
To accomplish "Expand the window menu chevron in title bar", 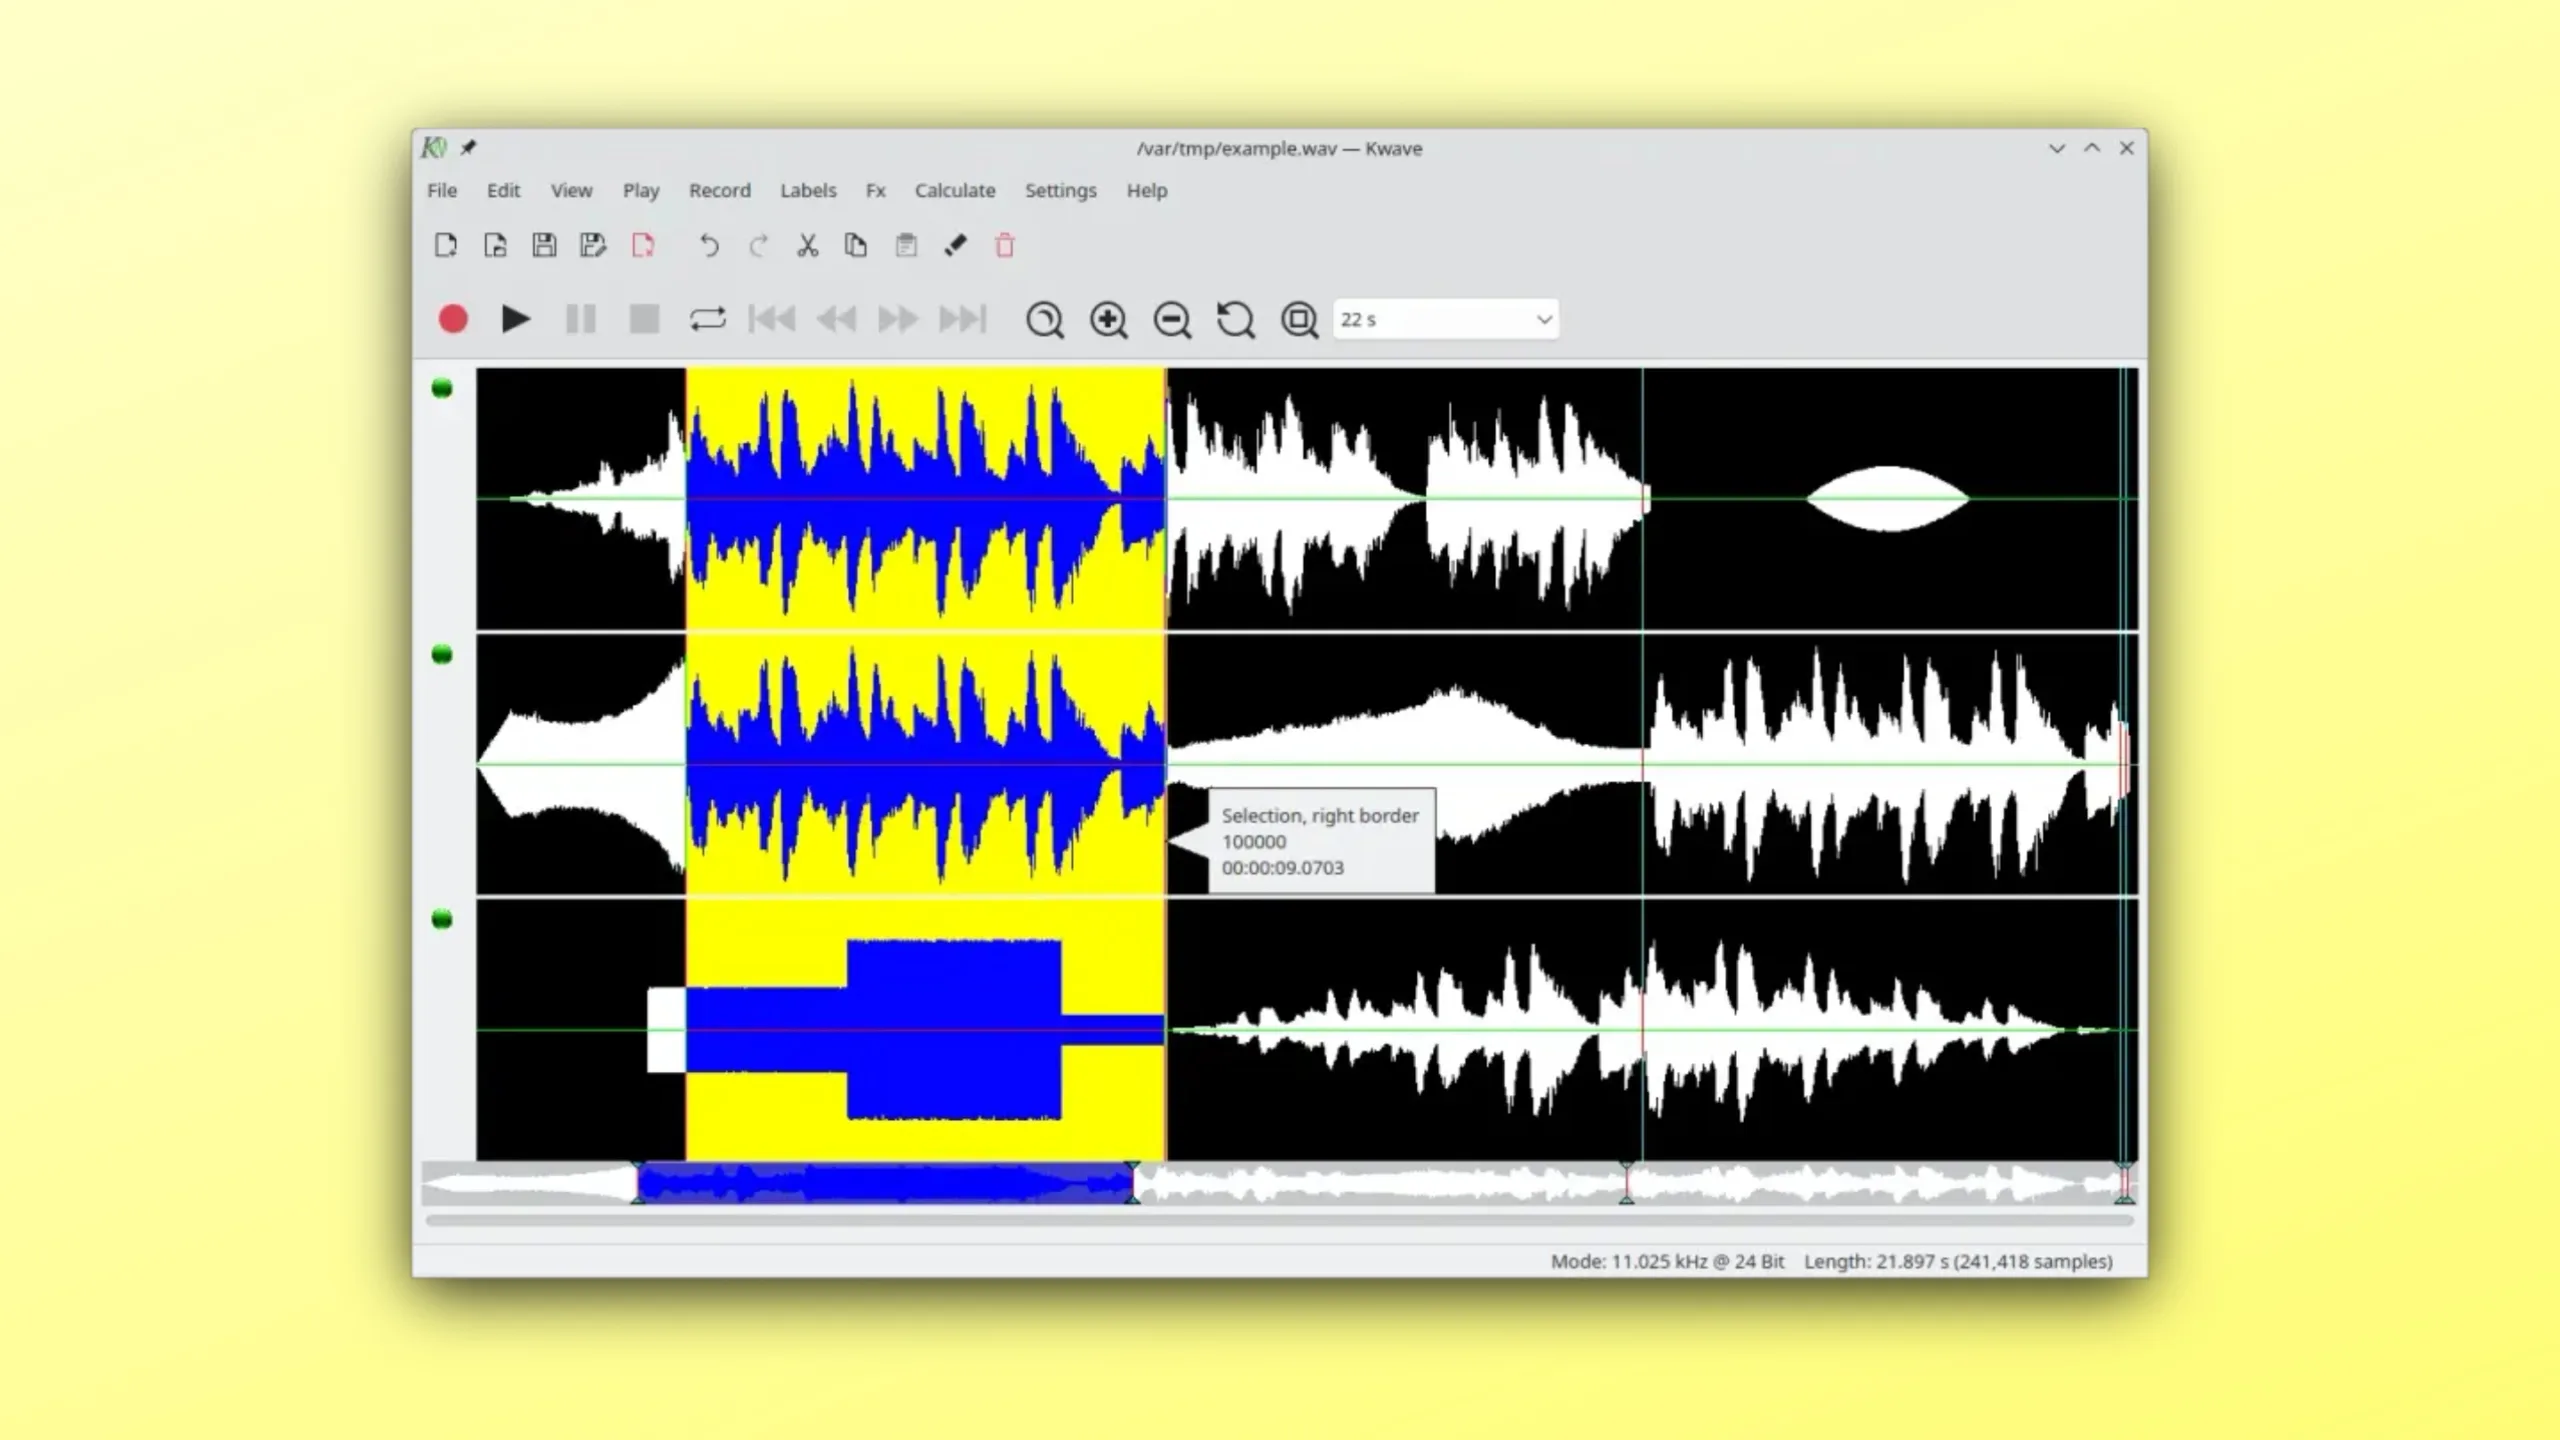I will pyautogui.click(x=2057, y=148).
